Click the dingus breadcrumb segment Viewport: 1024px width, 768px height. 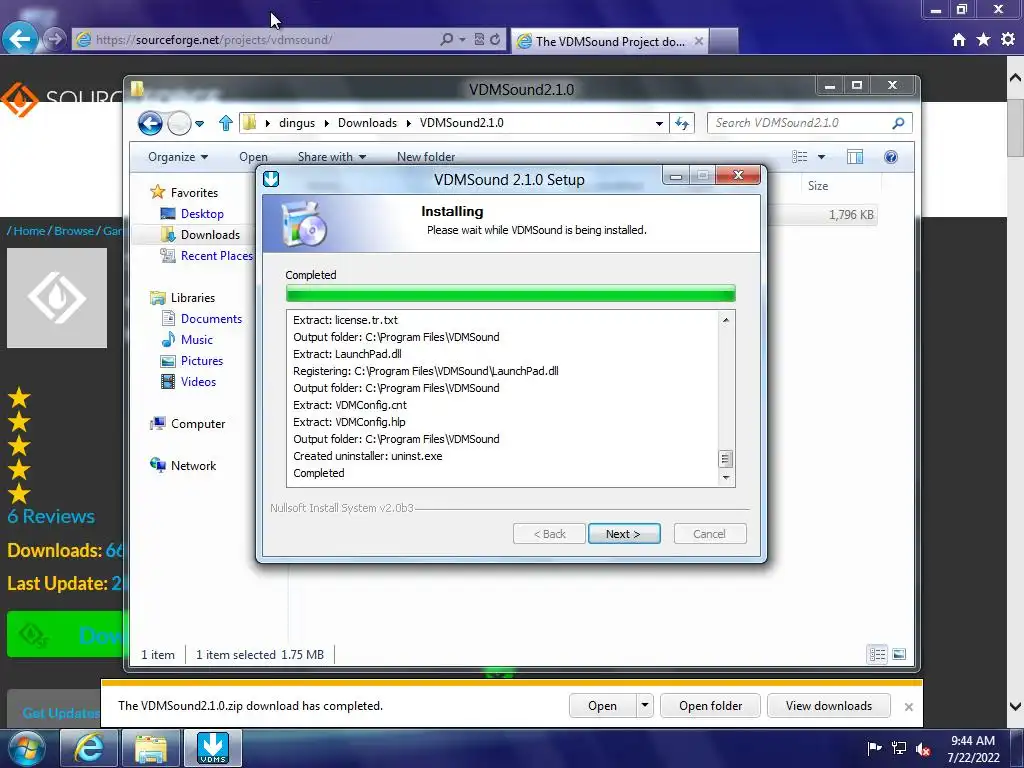pos(296,123)
